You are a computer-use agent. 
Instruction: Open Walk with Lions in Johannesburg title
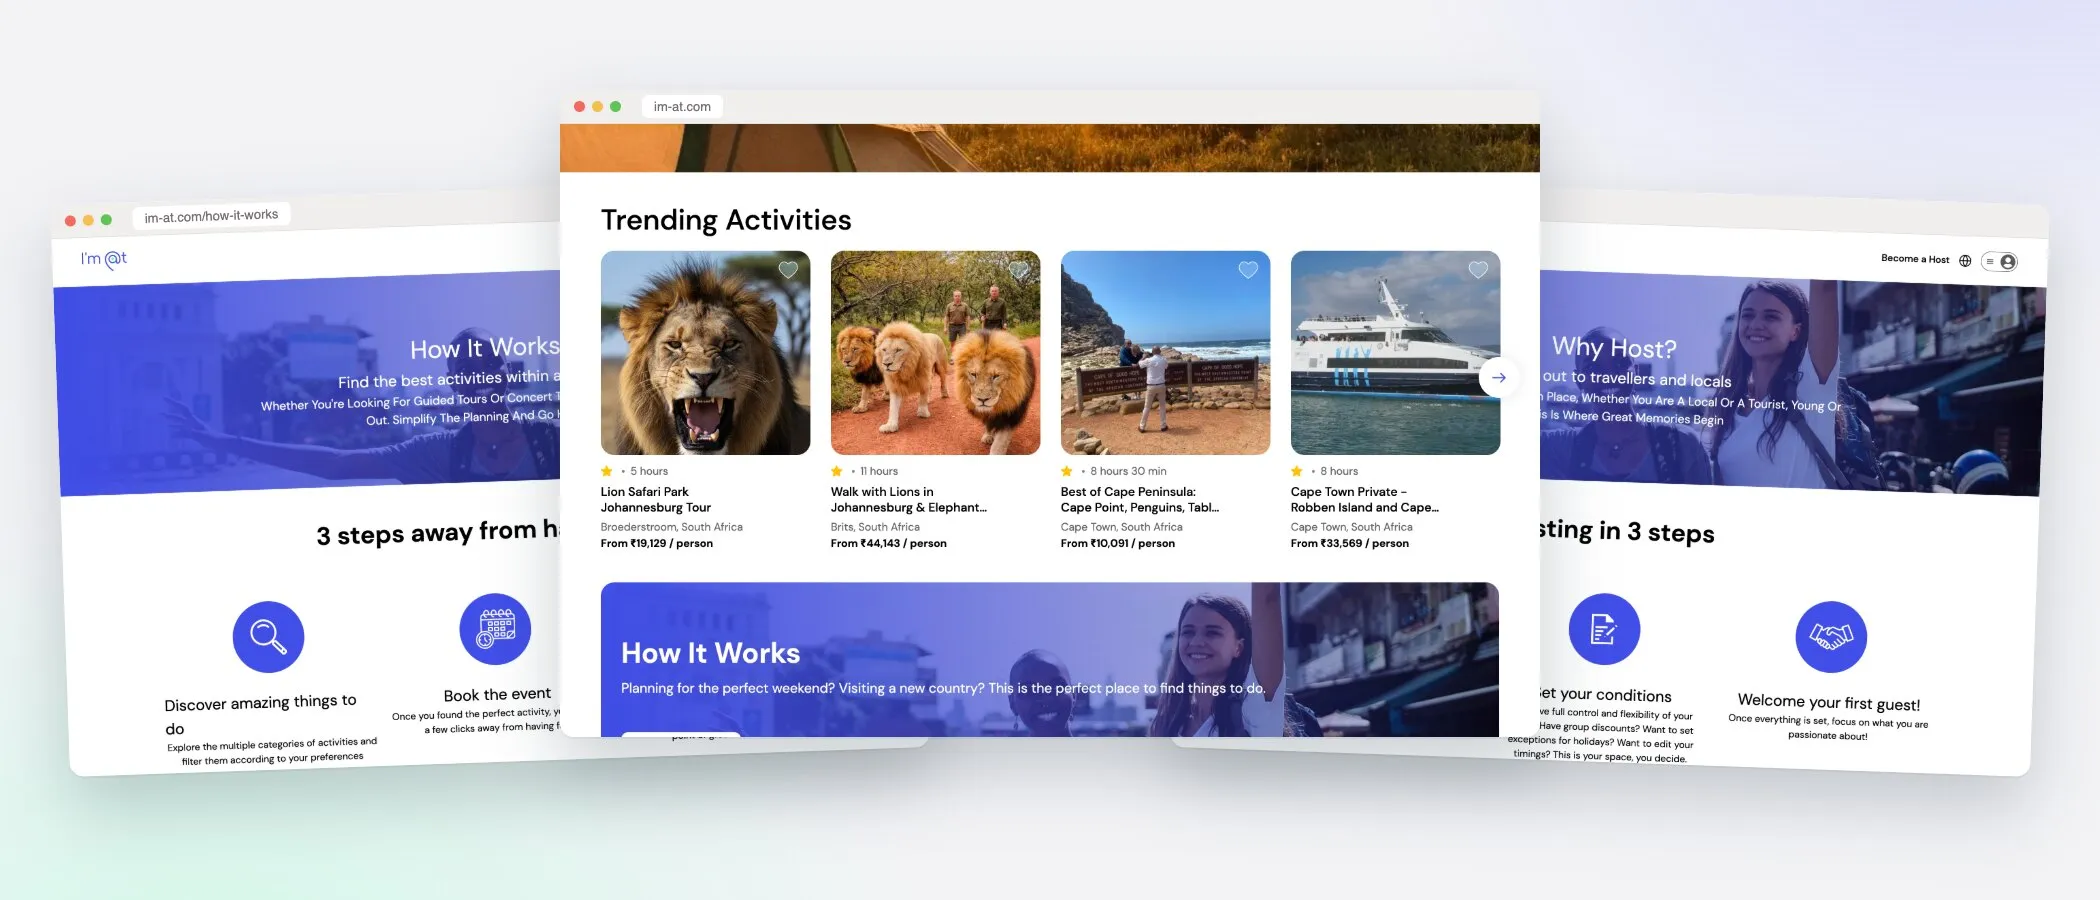(x=908, y=499)
